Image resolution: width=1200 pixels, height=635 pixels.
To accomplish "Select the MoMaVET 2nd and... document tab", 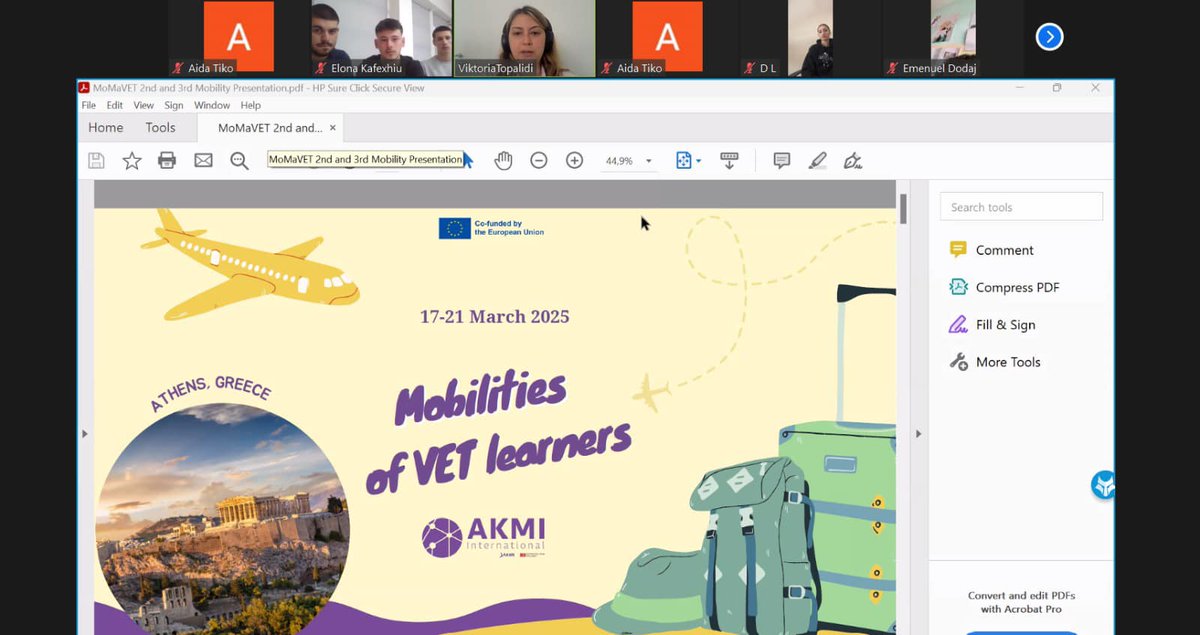I will 270,128.
